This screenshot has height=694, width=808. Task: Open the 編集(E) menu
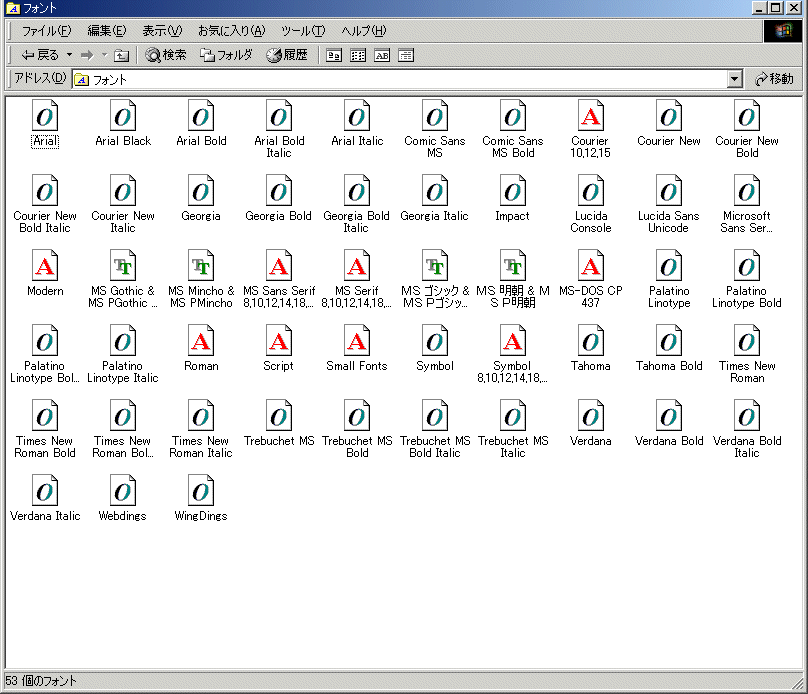point(107,31)
